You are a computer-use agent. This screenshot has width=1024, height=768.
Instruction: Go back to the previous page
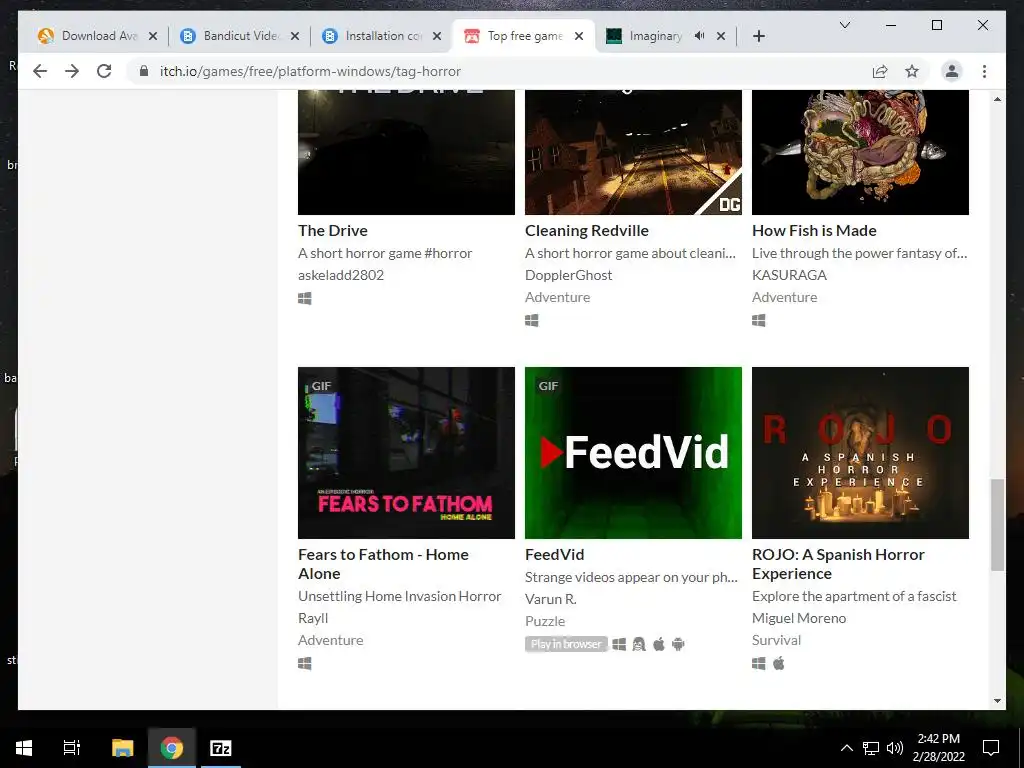pos(40,71)
